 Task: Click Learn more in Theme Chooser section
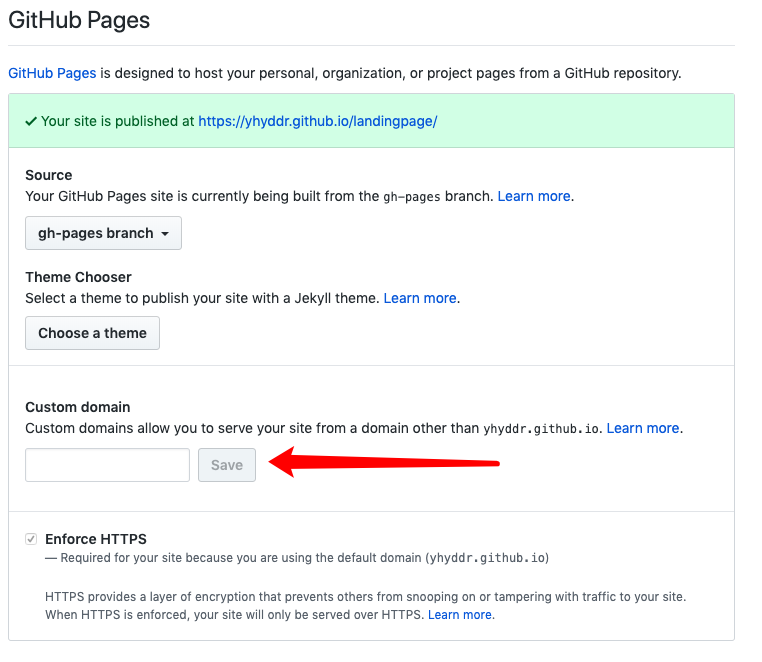click(420, 298)
